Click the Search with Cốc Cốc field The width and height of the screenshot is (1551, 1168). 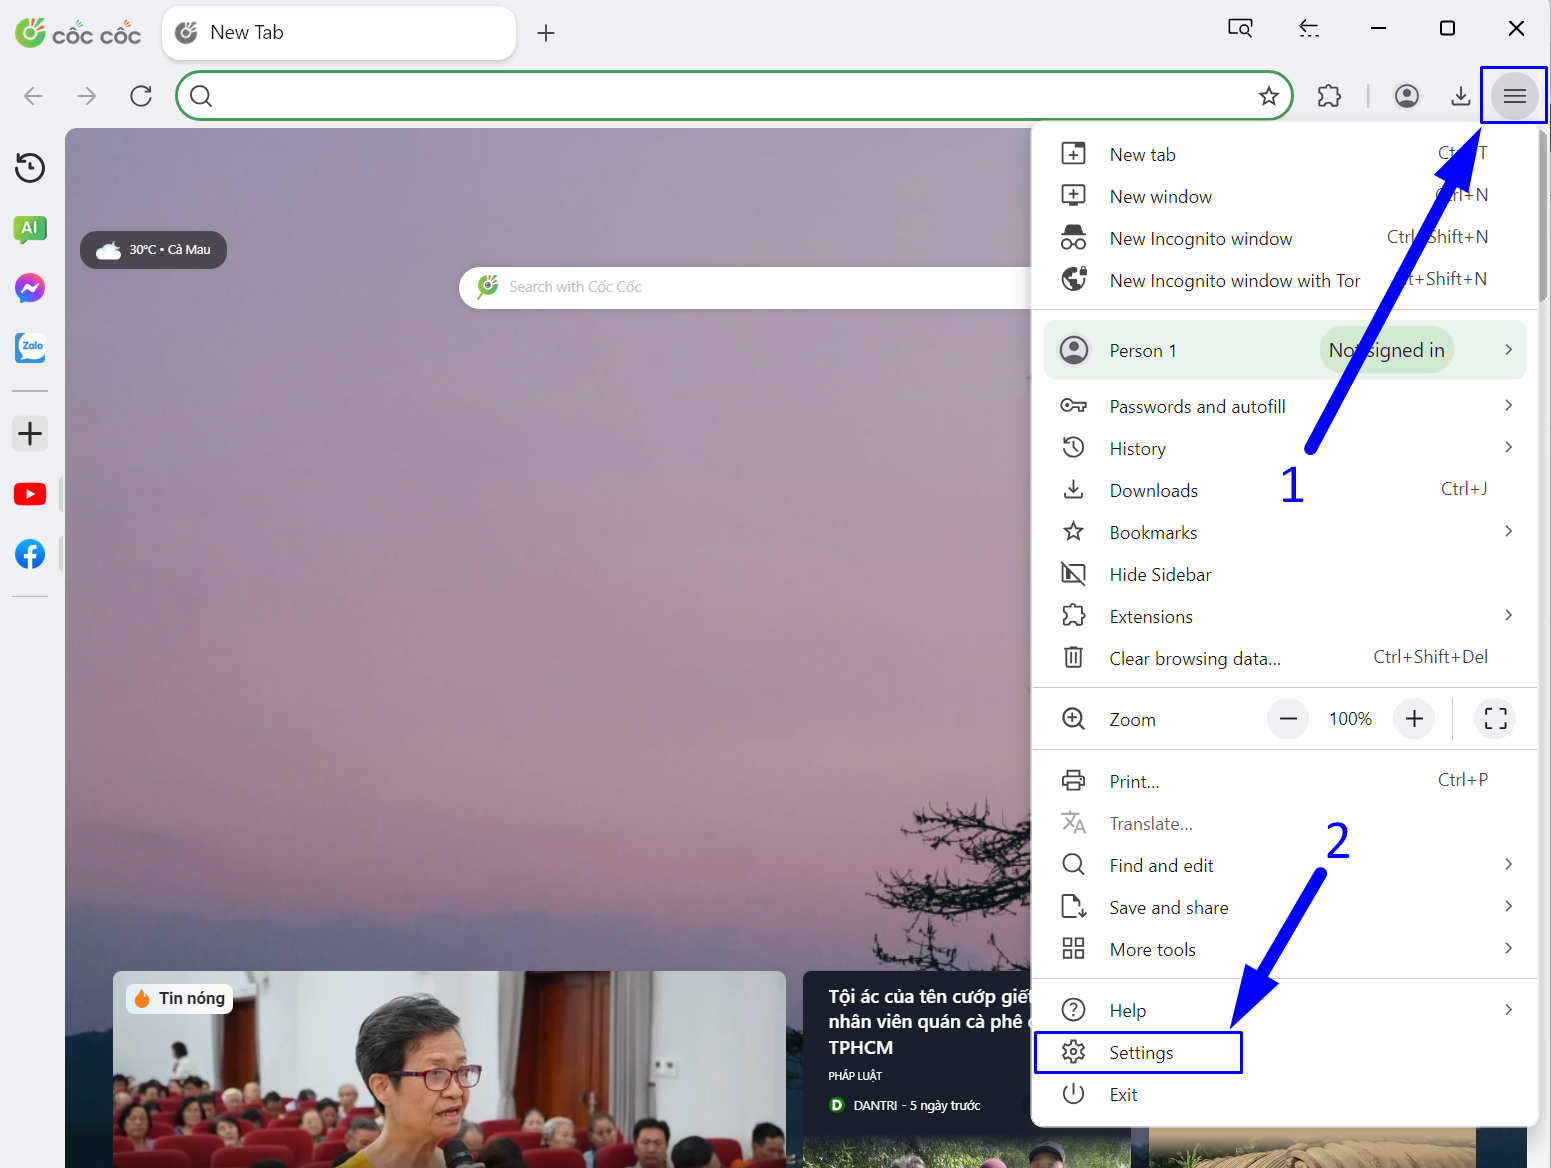click(x=700, y=287)
